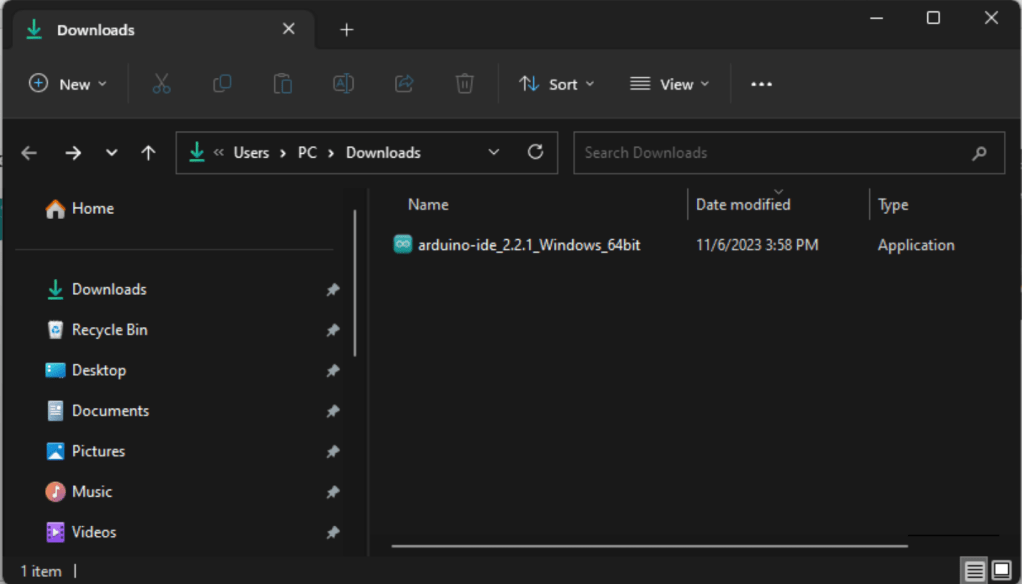The image size is (1024, 584).
Task: Click the Rename icon in toolbar
Action: click(x=343, y=84)
